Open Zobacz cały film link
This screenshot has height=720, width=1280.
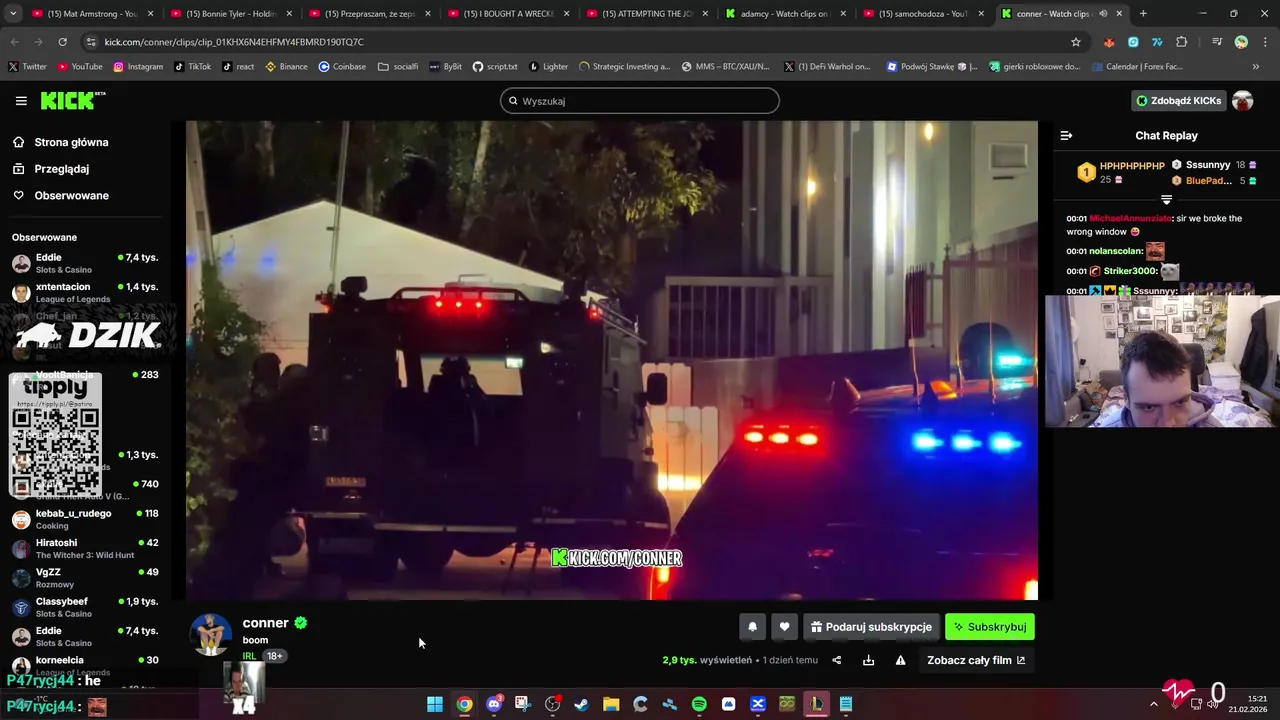coord(976,660)
